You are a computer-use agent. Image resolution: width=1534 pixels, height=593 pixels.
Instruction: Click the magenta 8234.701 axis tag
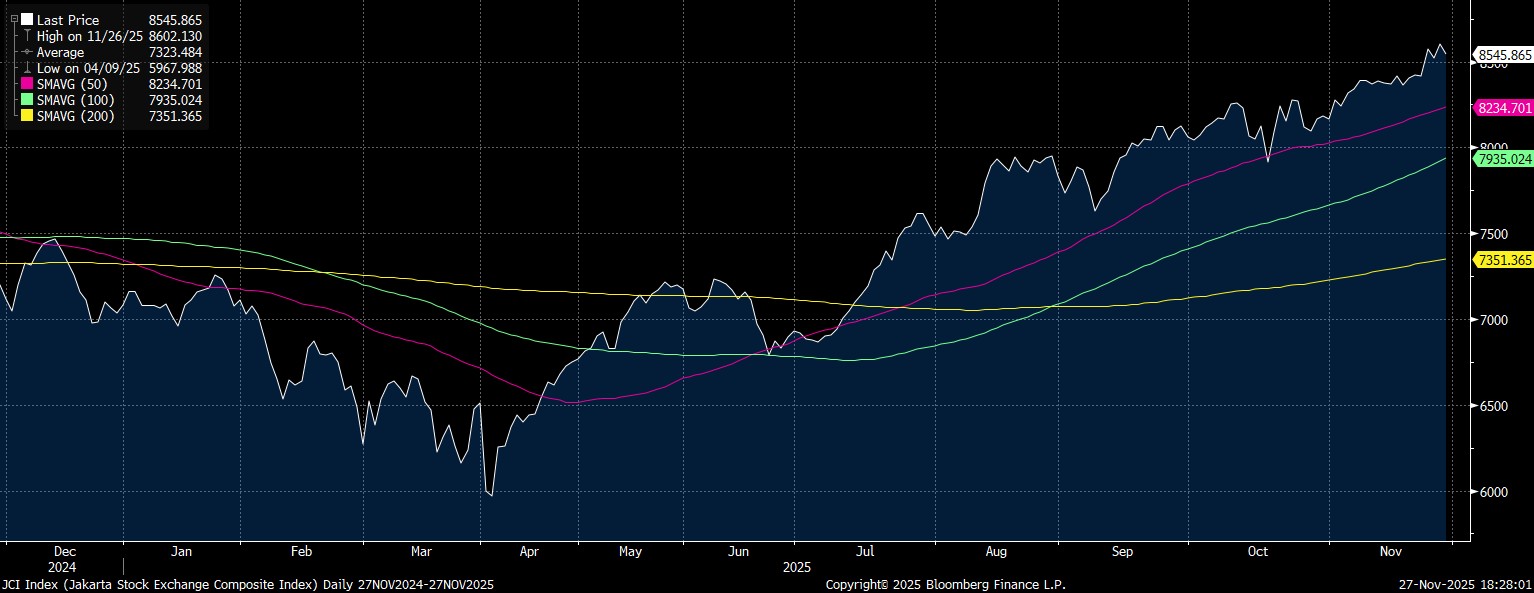(x=1504, y=108)
